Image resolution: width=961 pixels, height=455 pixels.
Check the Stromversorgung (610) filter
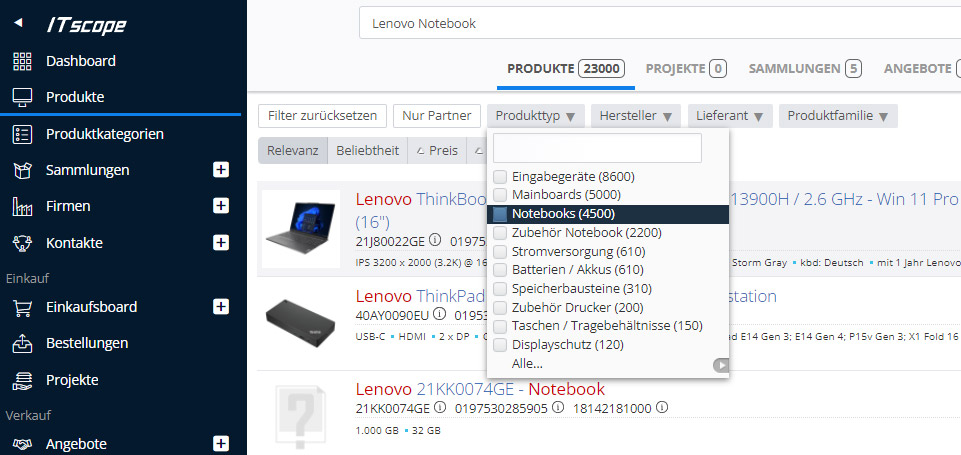tap(500, 251)
